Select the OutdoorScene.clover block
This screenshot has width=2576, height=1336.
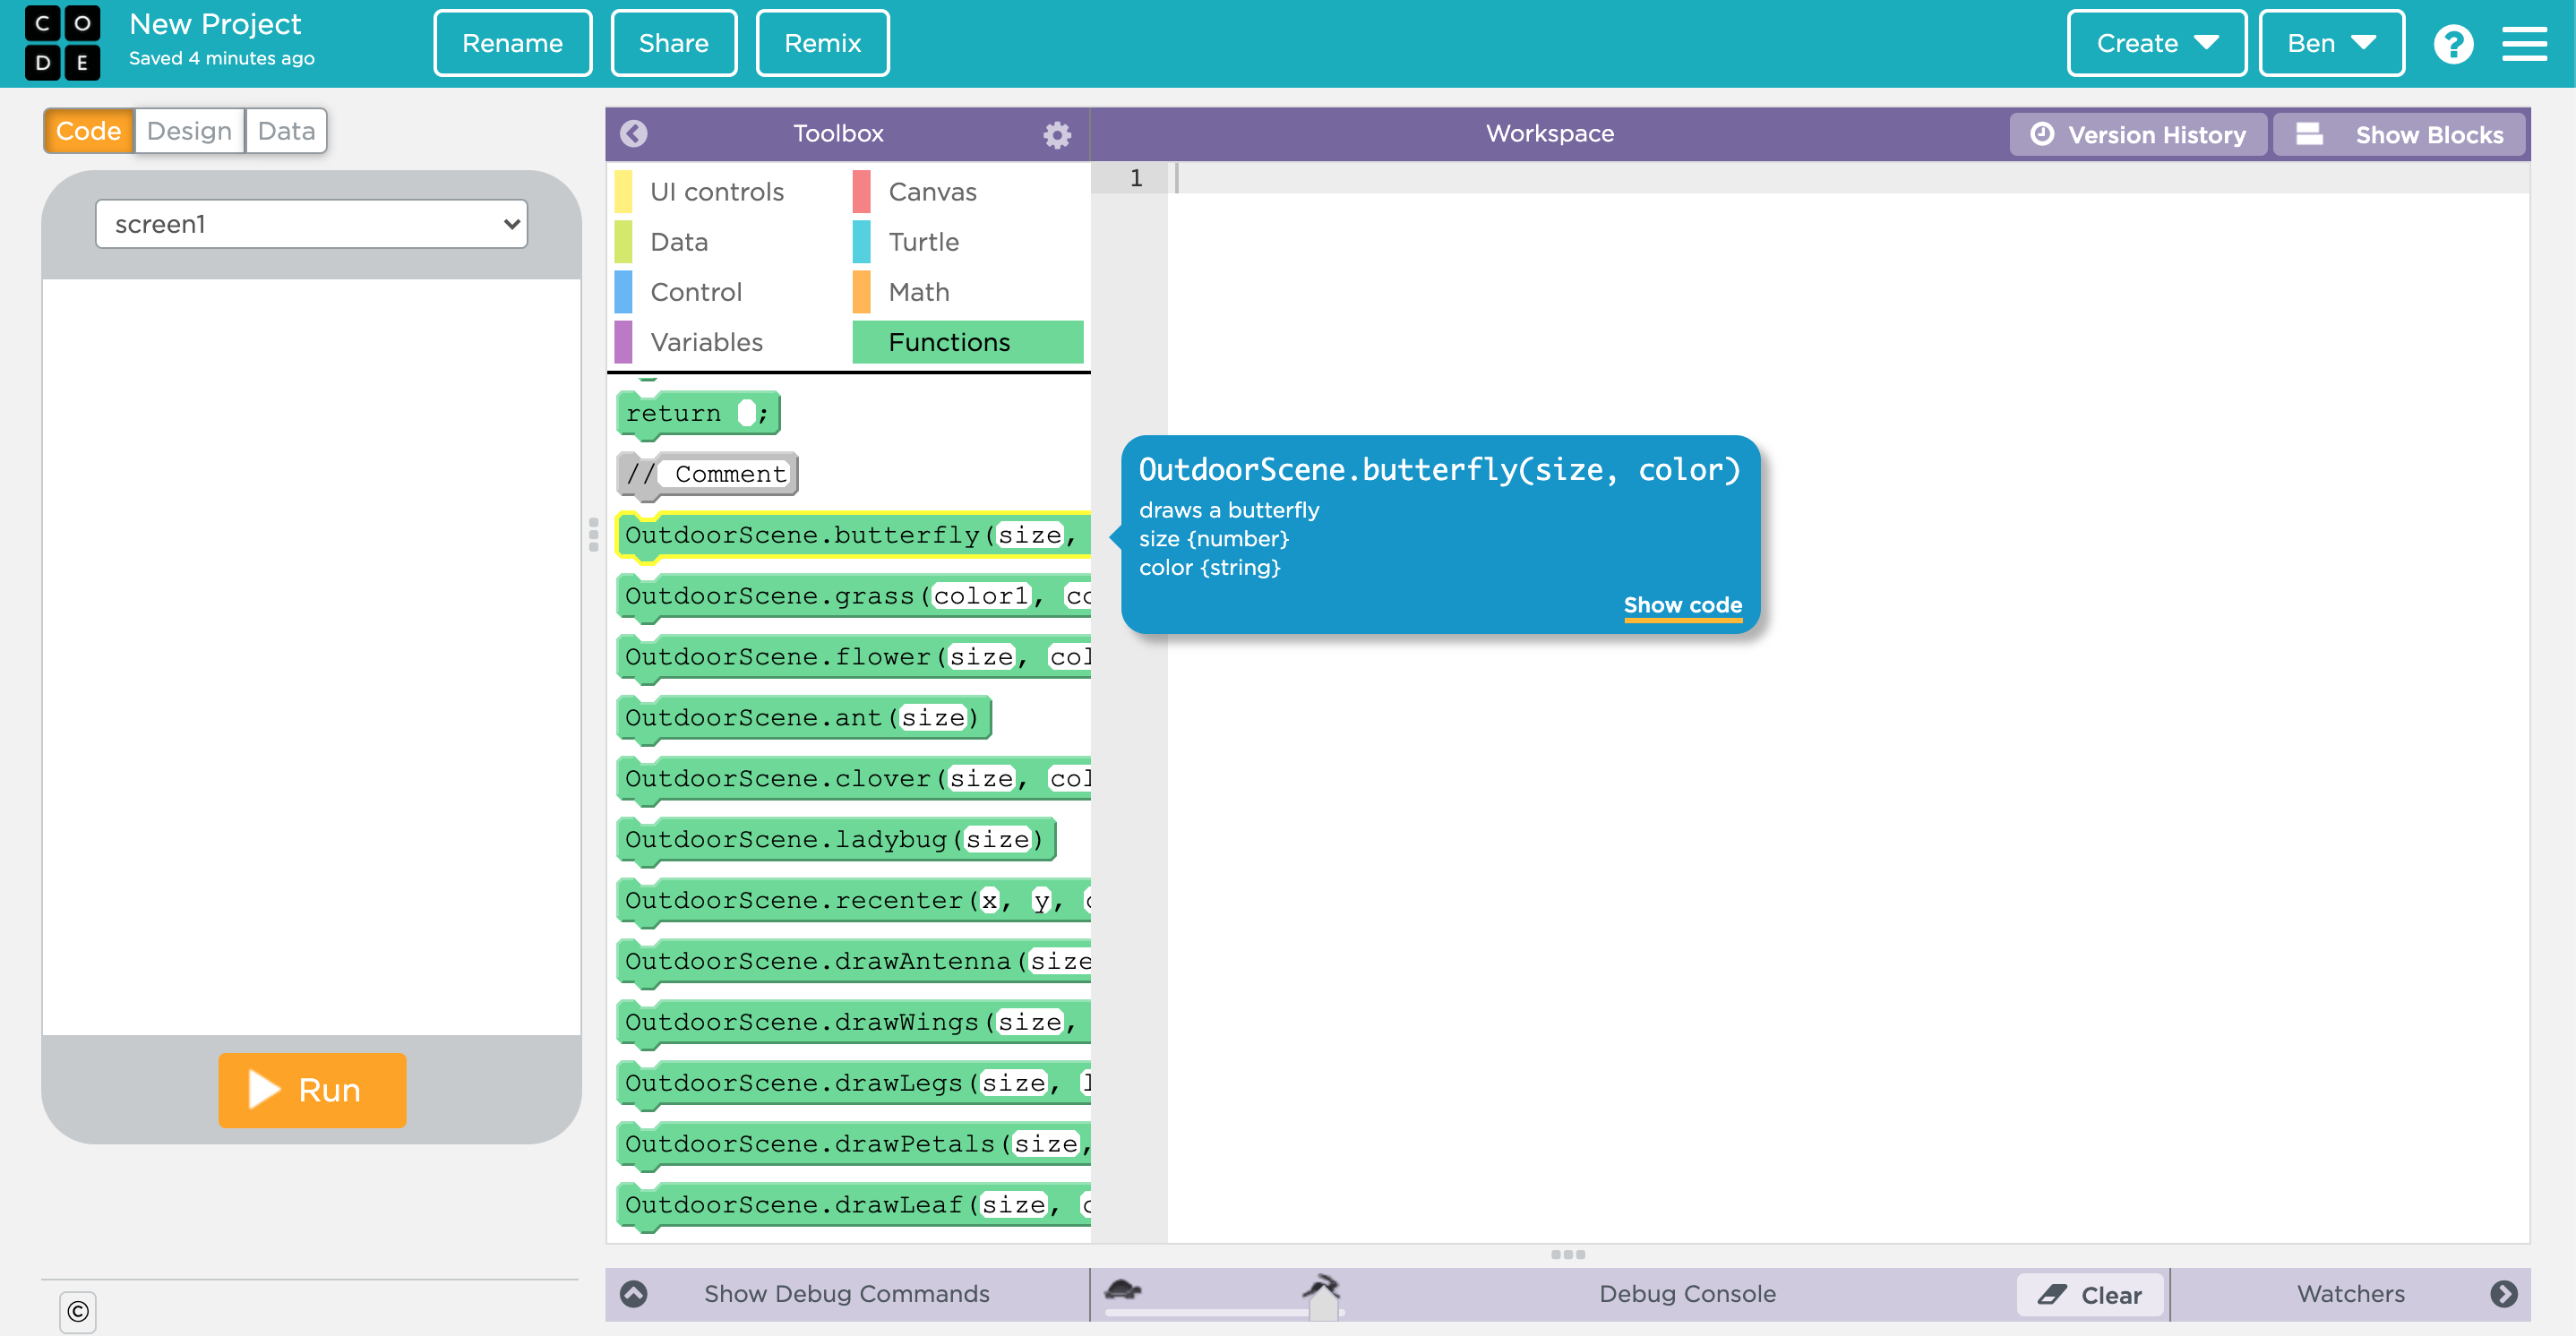click(853, 779)
